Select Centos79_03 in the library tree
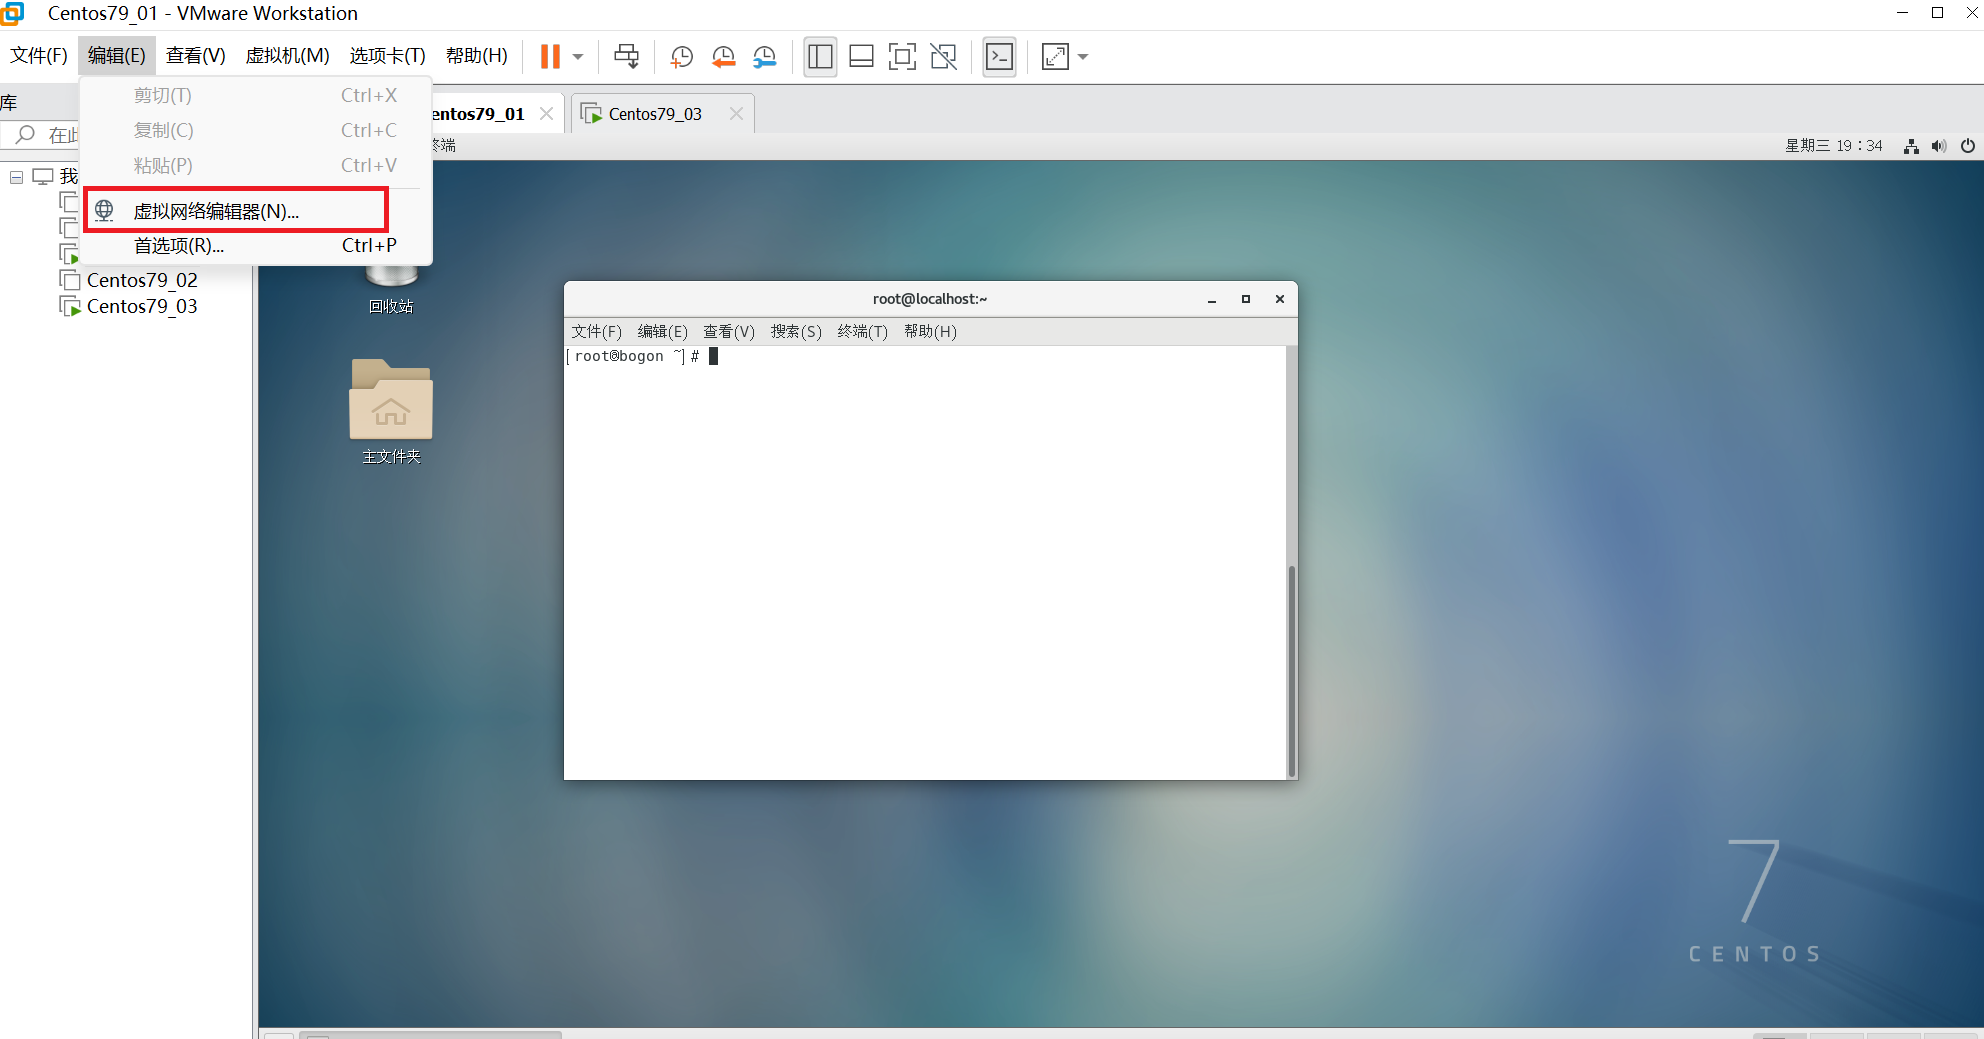The width and height of the screenshot is (1984, 1039). (142, 306)
